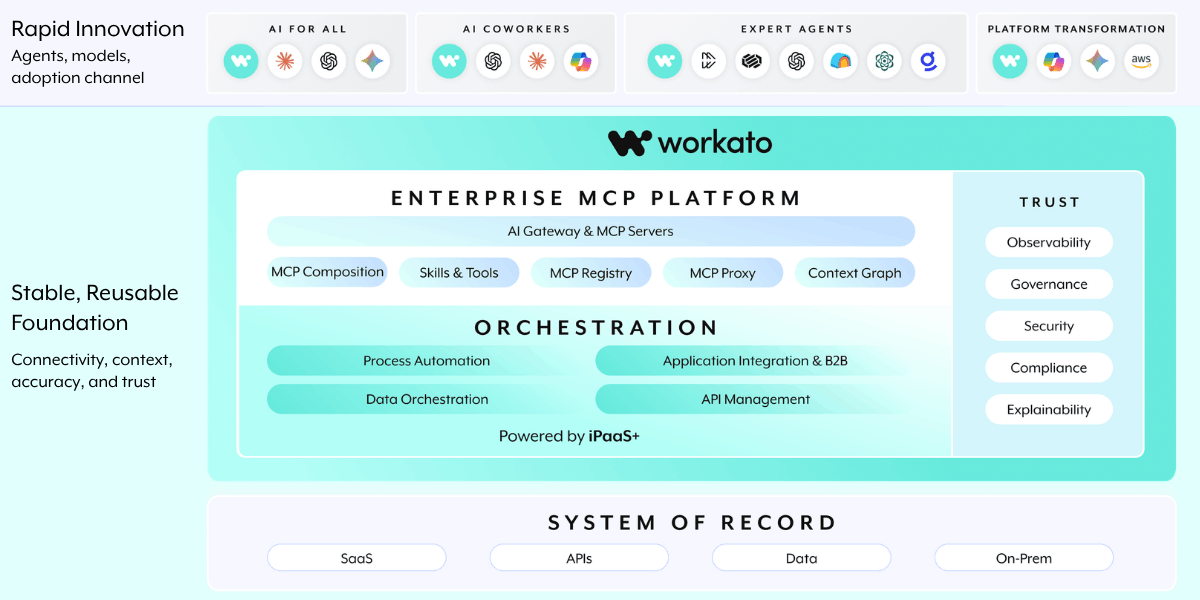Select the OpenAI icon under AI Coworkers
Viewport: 1200px width, 600px height.
pos(493,62)
